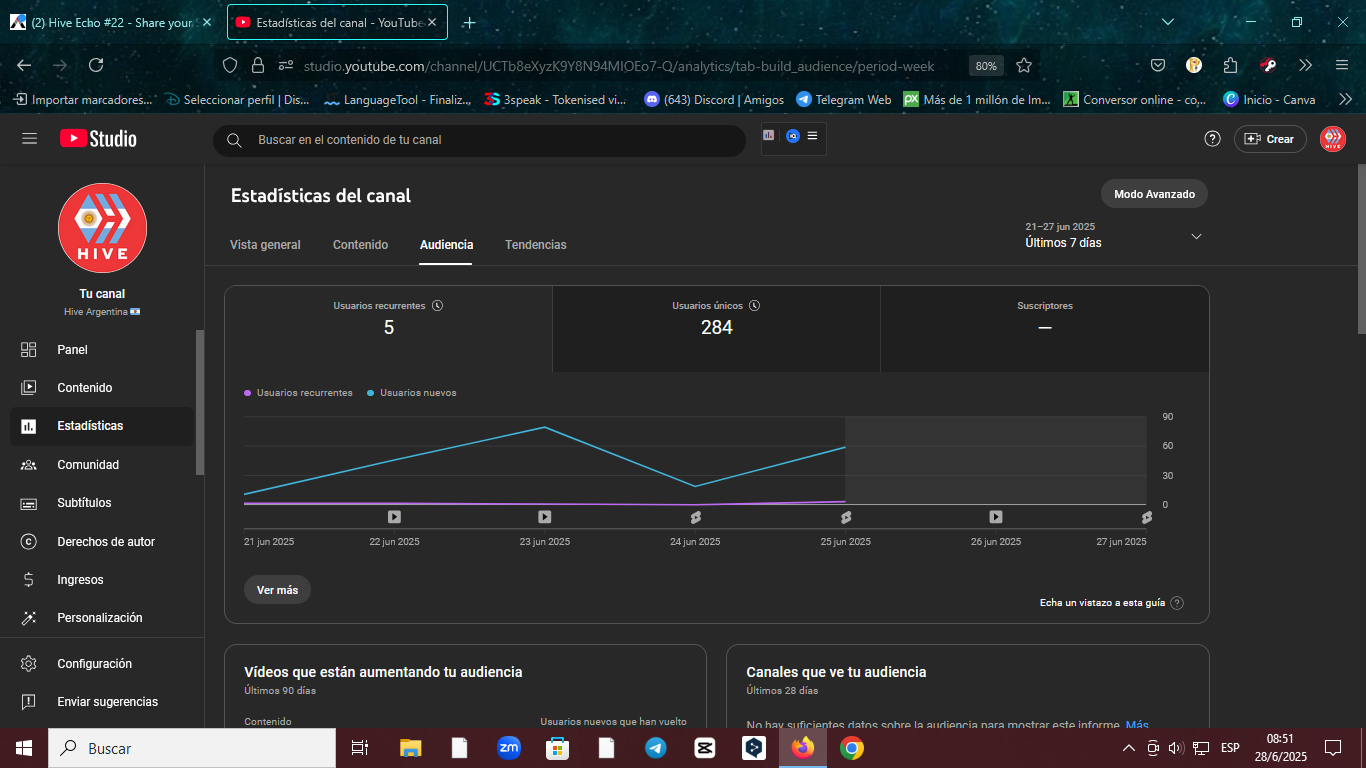Click the Más link in Canales que ve tu audiencia
Screen dimensions: 1366x768
point(1137,725)
